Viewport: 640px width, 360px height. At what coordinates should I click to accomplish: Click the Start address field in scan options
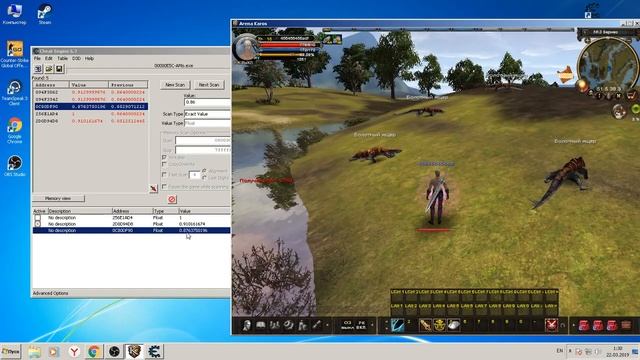(x=203, y=140)
